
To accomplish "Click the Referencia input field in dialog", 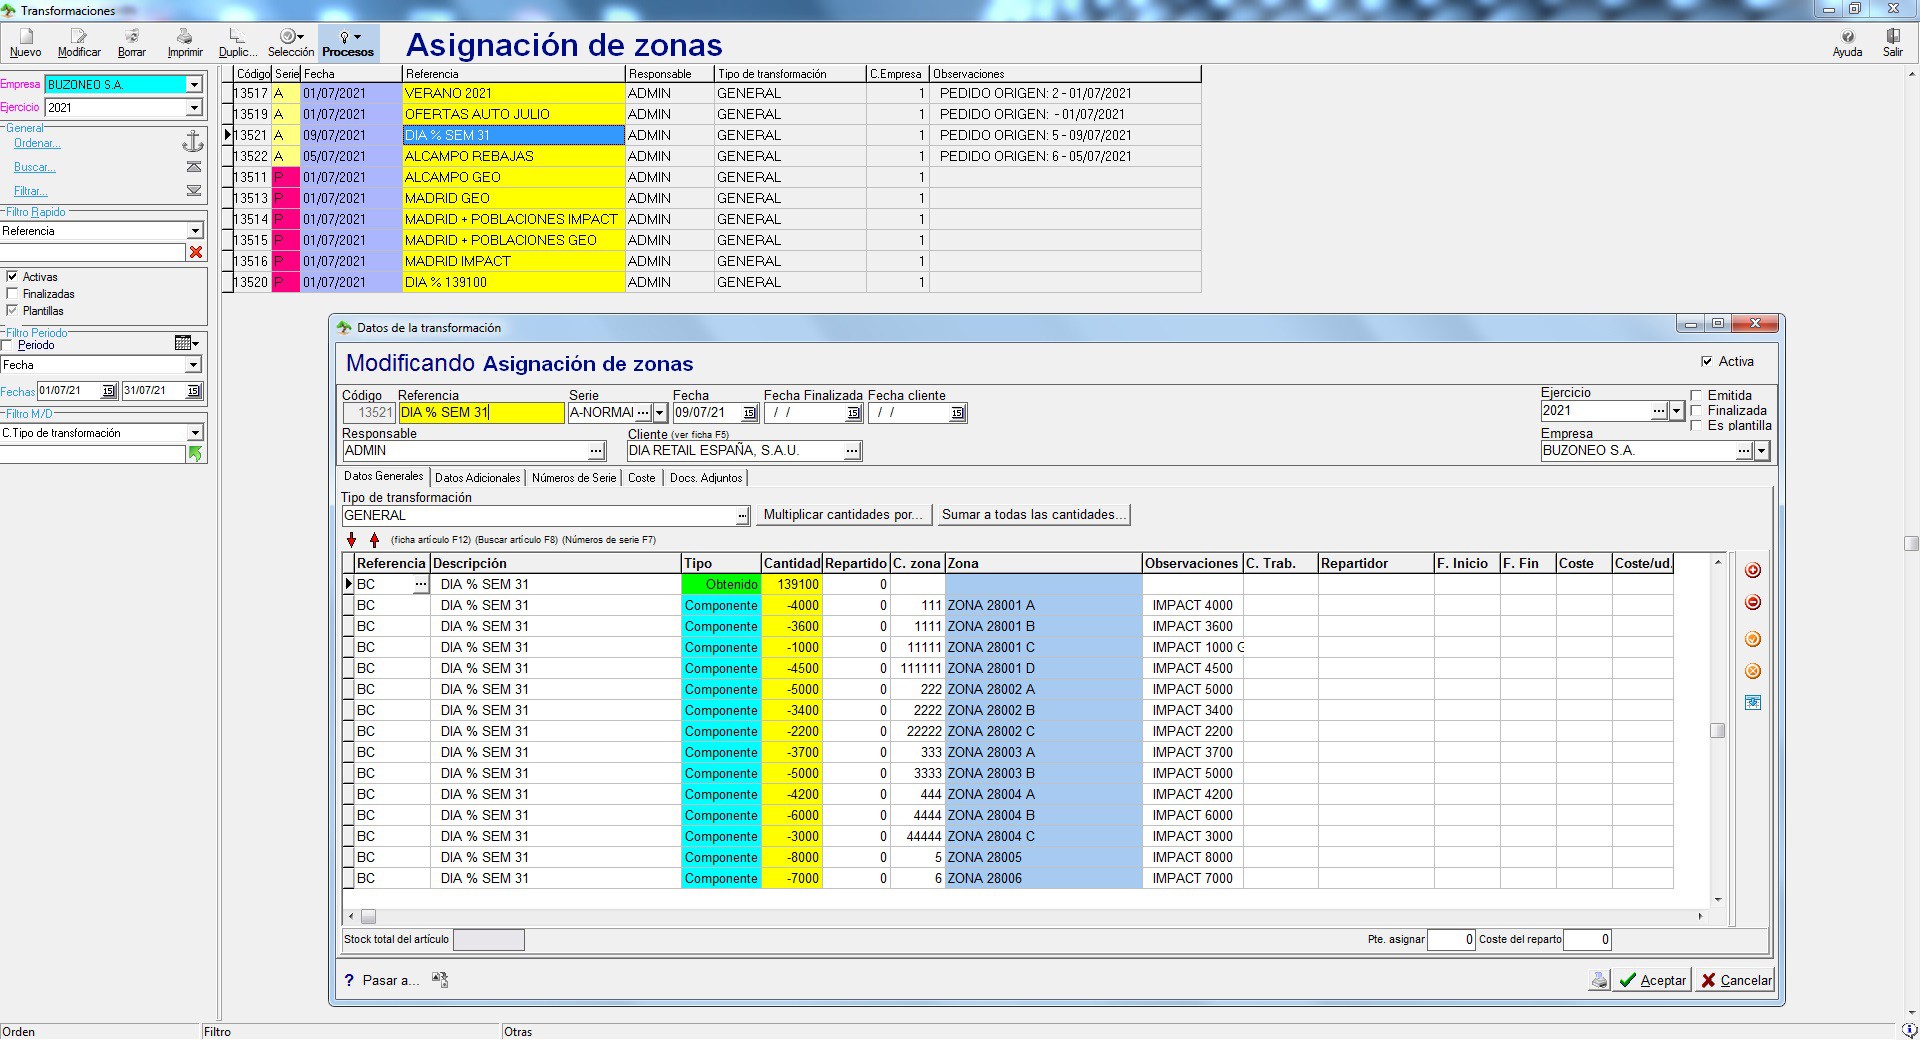I will (481, 413).
